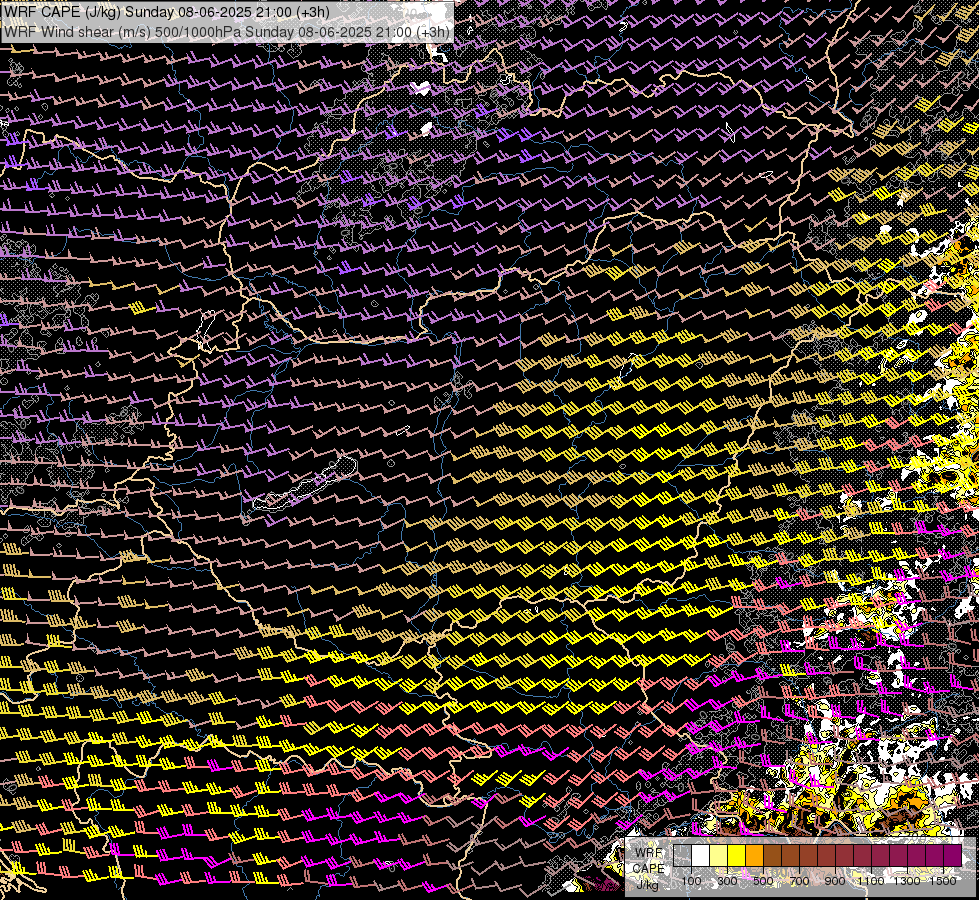The height and width of the screenshot is (900, 979).
Task: Select the pale yellow CAPE legend swatch
Action: 719,855
